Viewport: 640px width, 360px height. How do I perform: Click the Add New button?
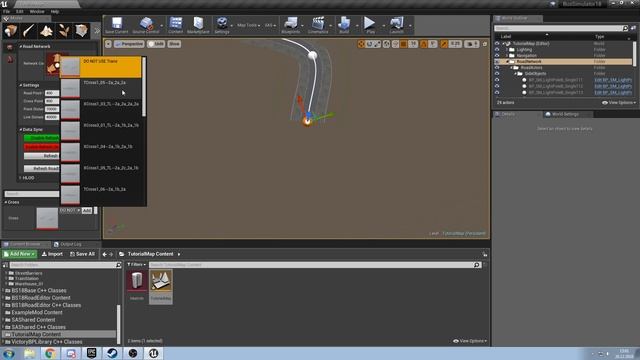[19, 254]
